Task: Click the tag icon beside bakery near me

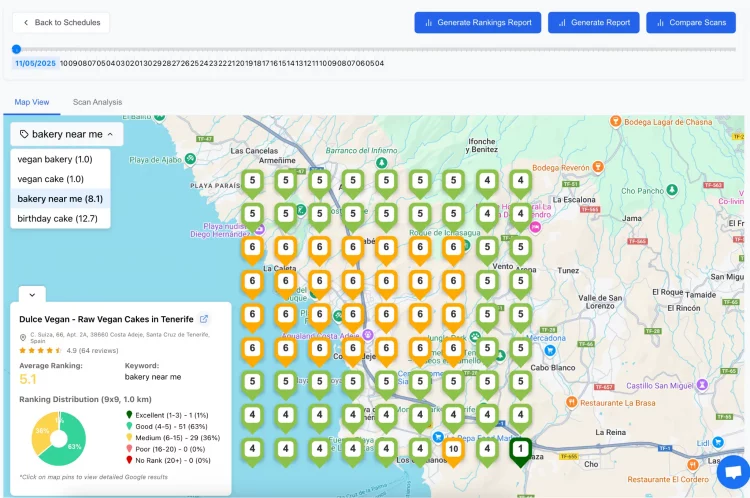Action: pos(24,134)
